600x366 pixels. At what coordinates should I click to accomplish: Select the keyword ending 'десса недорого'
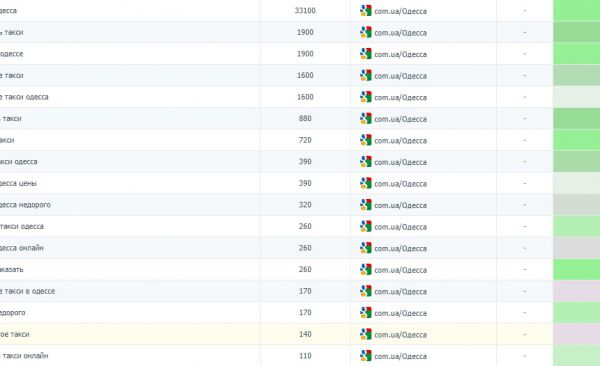(x=25, y=205)
